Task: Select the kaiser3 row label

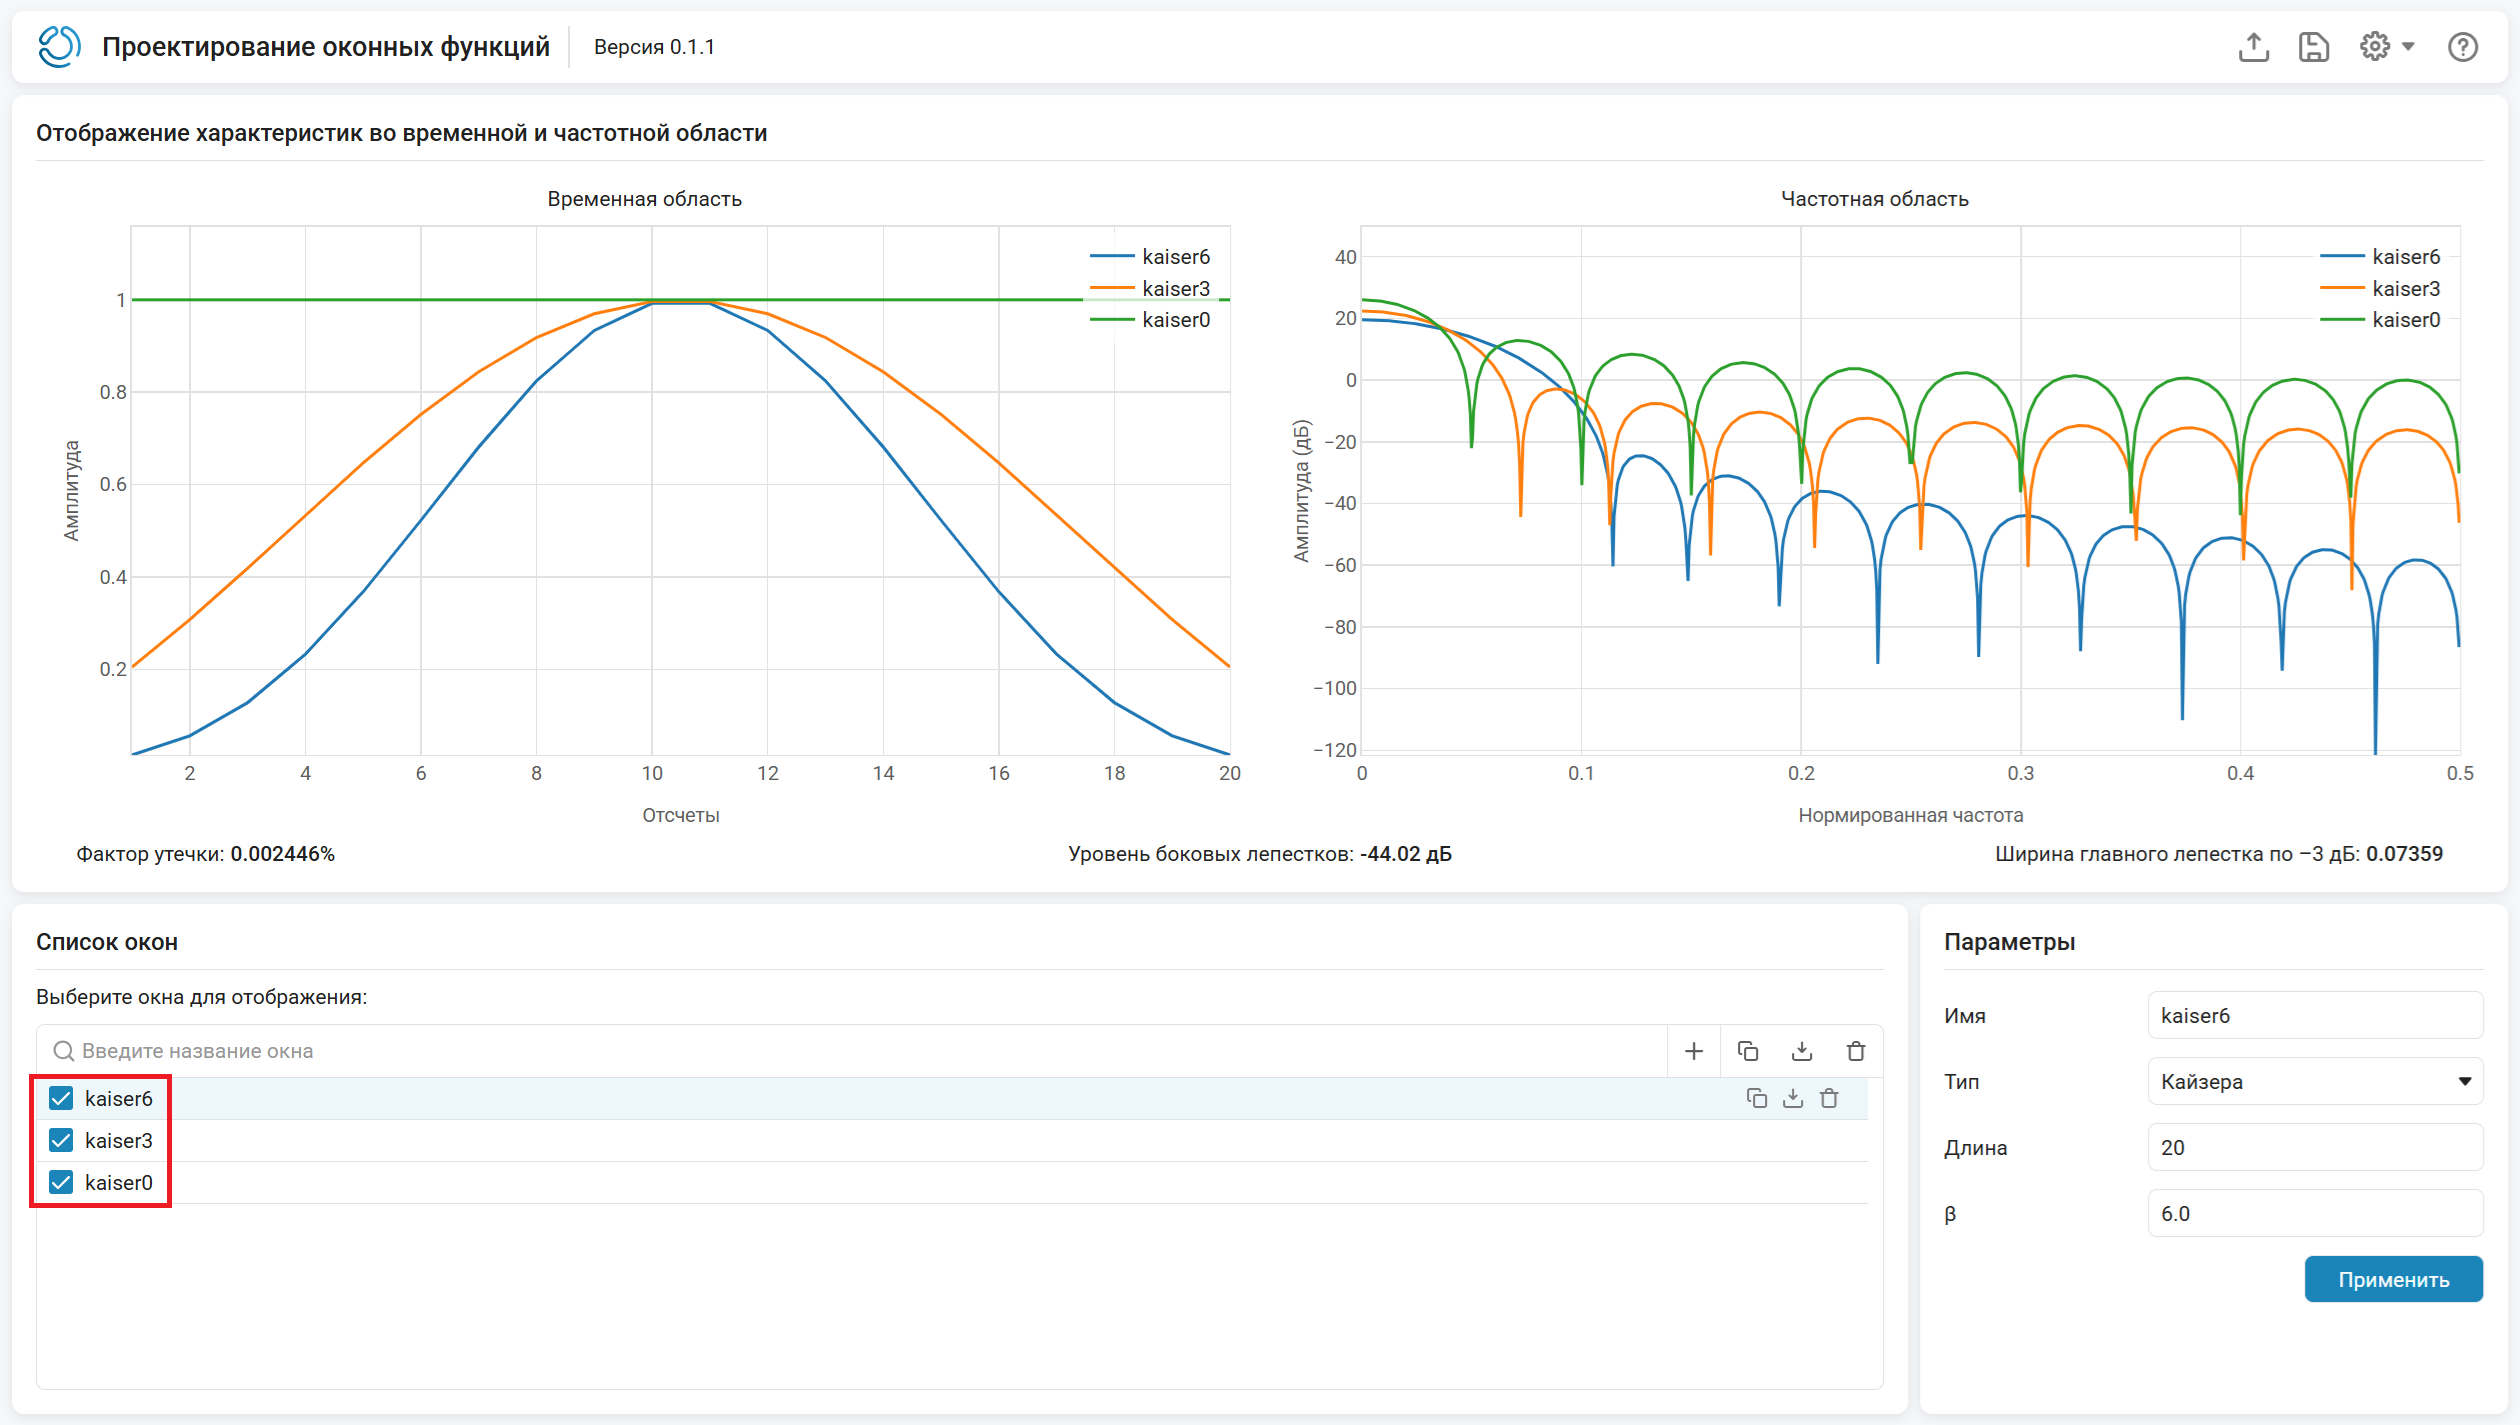Action: click(119, 1140)
